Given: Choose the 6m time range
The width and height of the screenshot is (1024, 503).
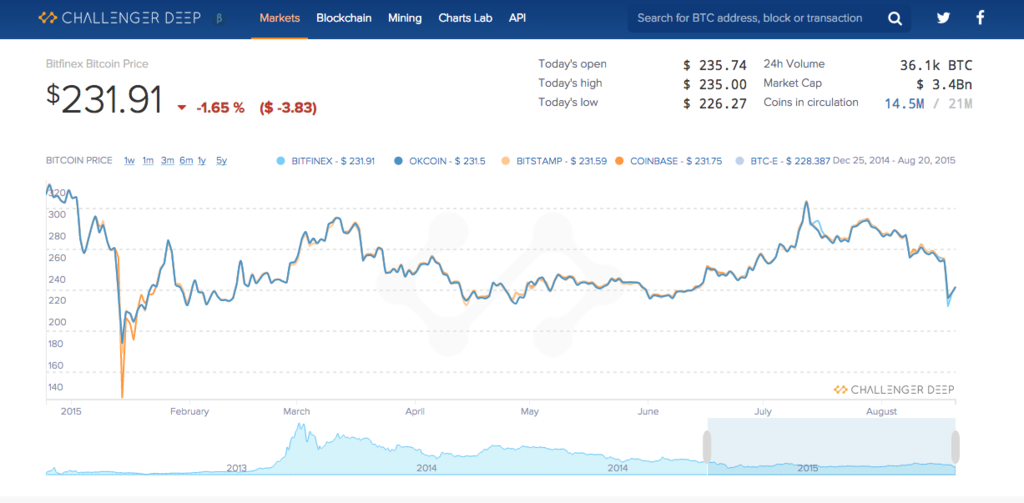Looking at the screenshot, I should pyautogui.click(x=186, y=161).
